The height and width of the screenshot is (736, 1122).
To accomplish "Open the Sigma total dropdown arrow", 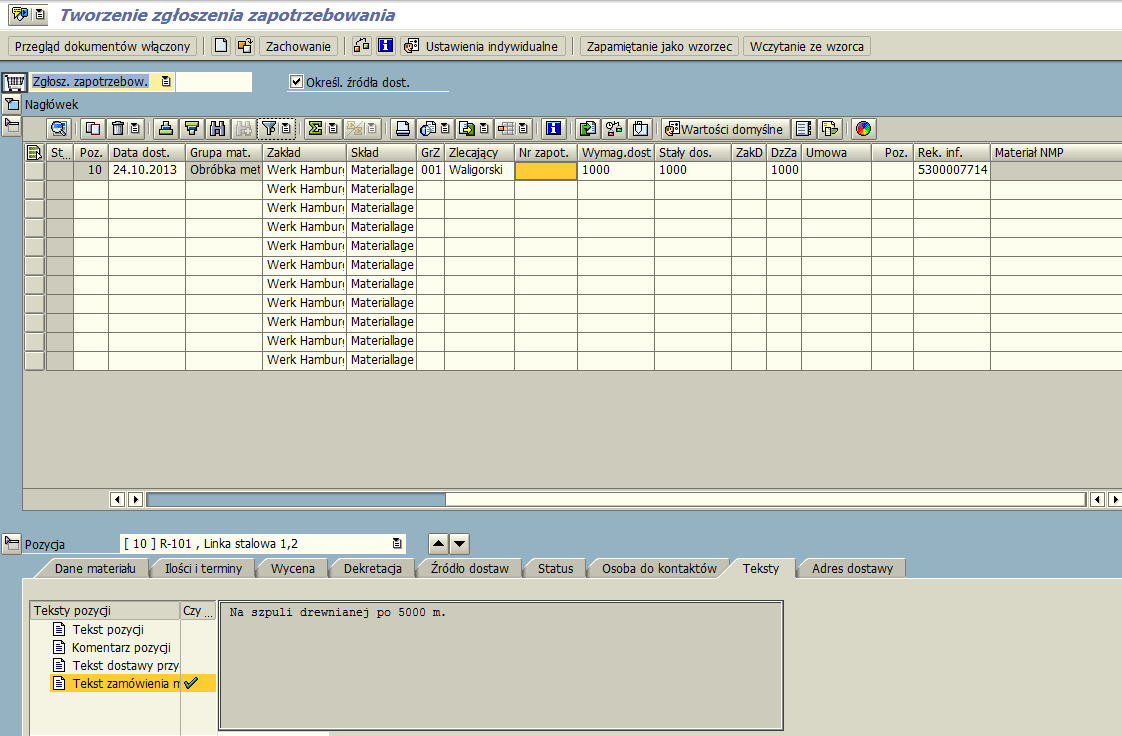I will point(333,129).
